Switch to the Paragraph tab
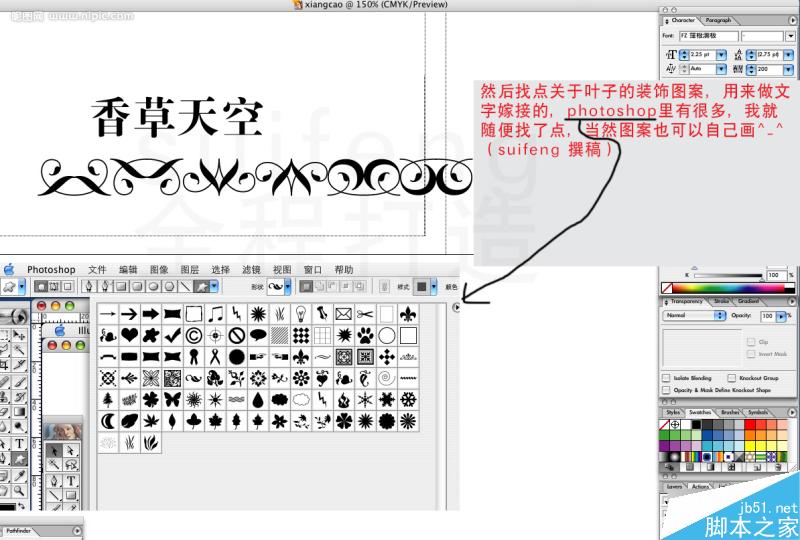 tap(718, 20)
